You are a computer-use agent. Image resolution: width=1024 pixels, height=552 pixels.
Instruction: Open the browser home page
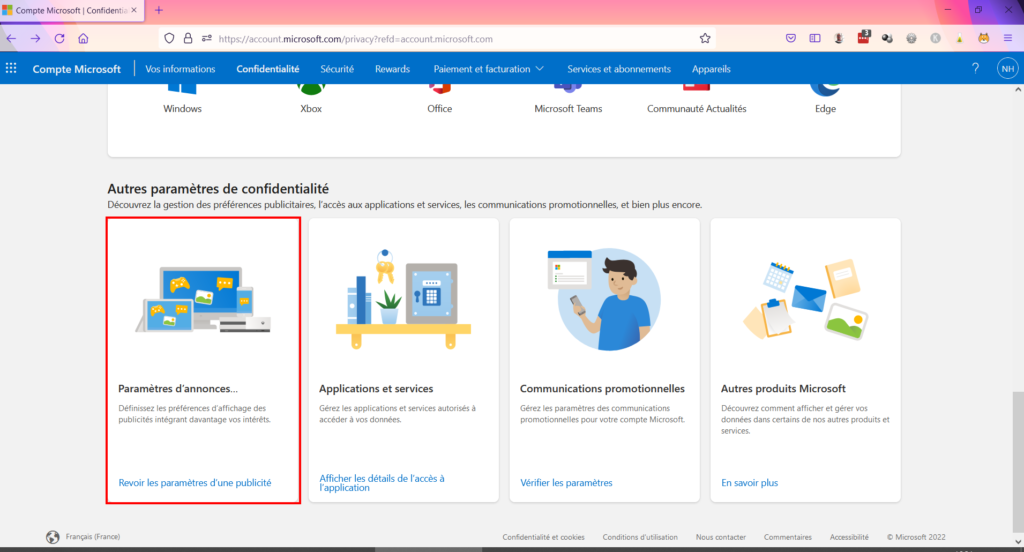pos(83,39)
